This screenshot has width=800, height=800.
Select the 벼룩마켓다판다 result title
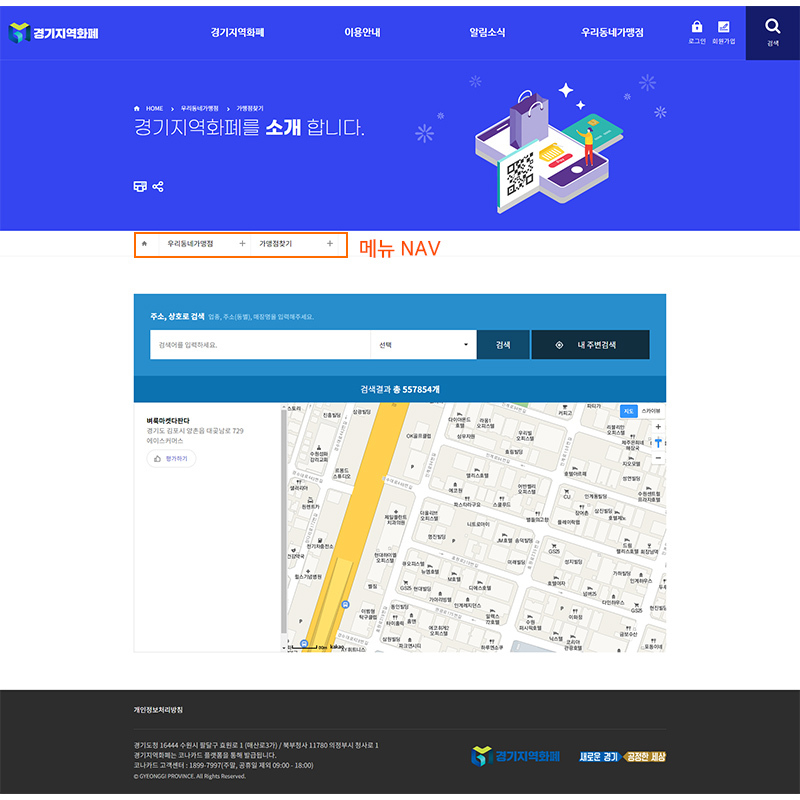click(168, 421)
